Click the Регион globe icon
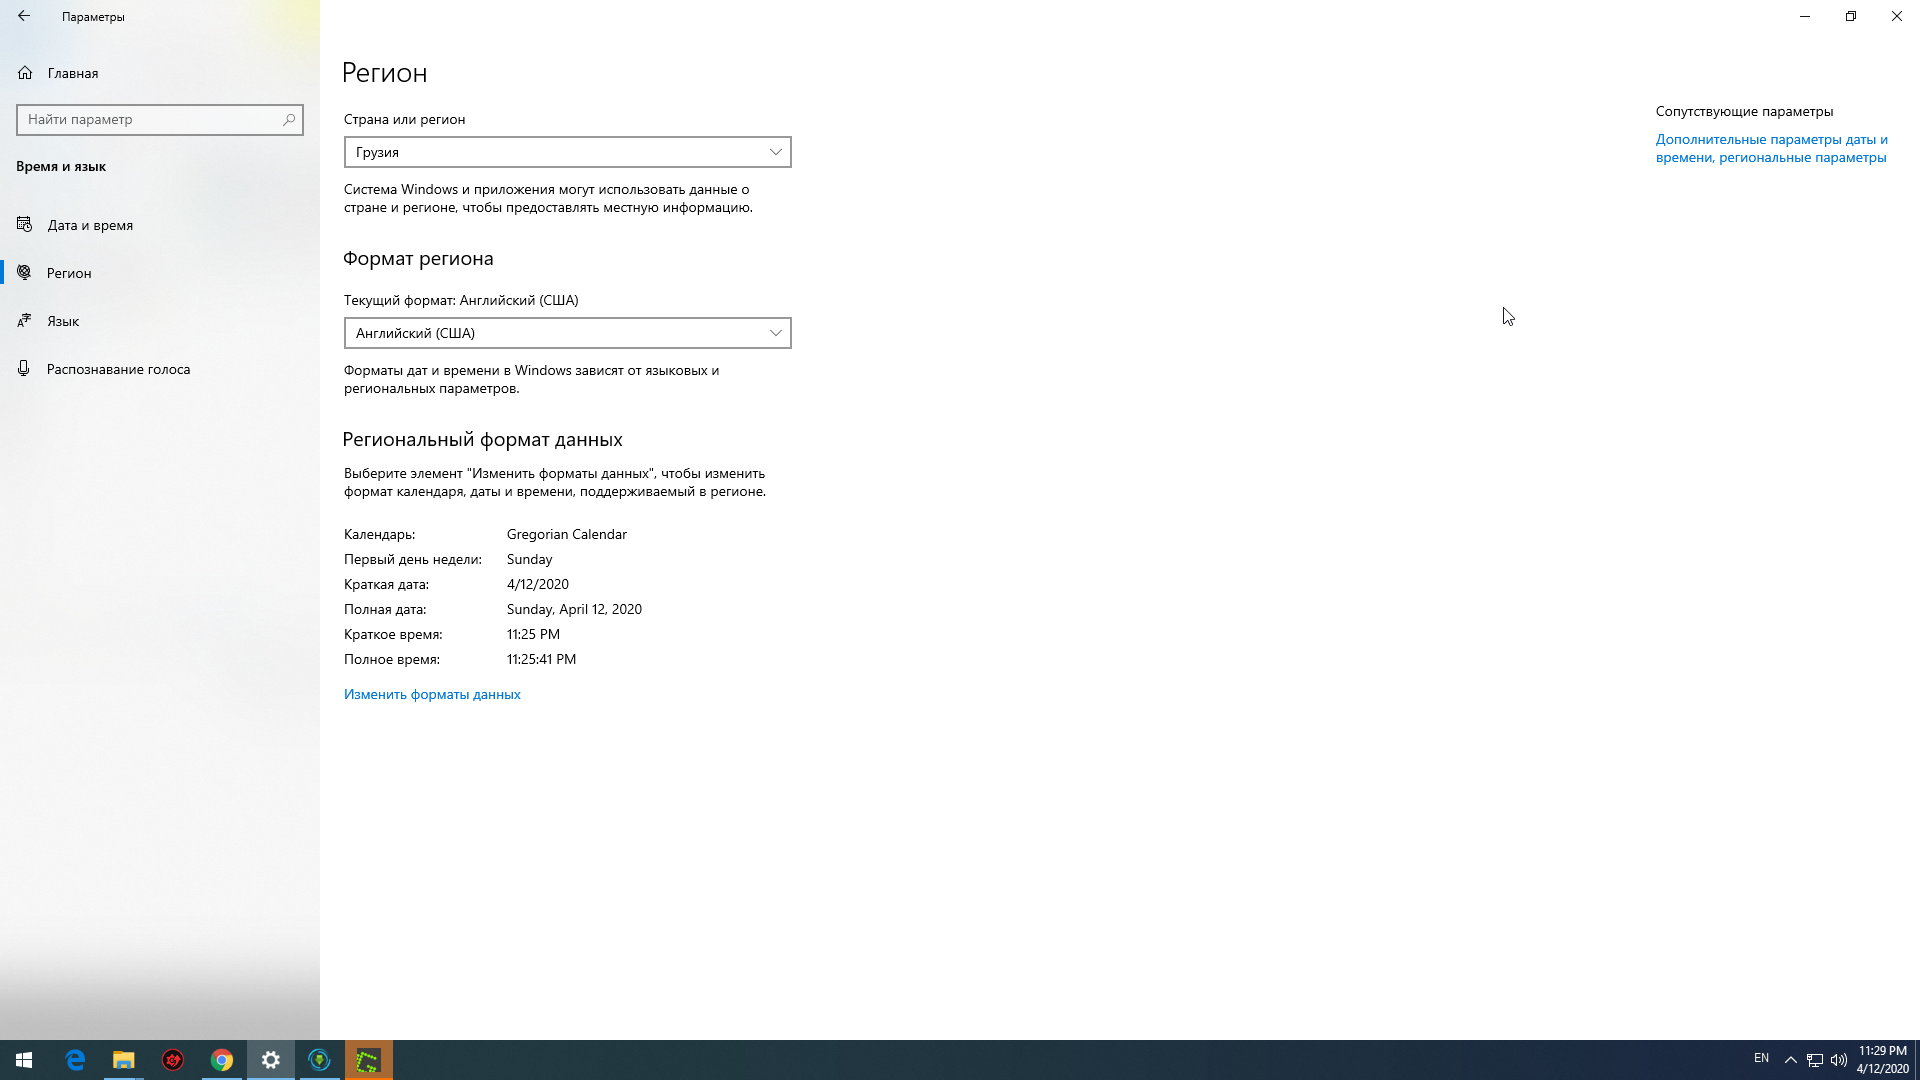Screen dimensions: 1920x1080 click(x=24, y=273)
